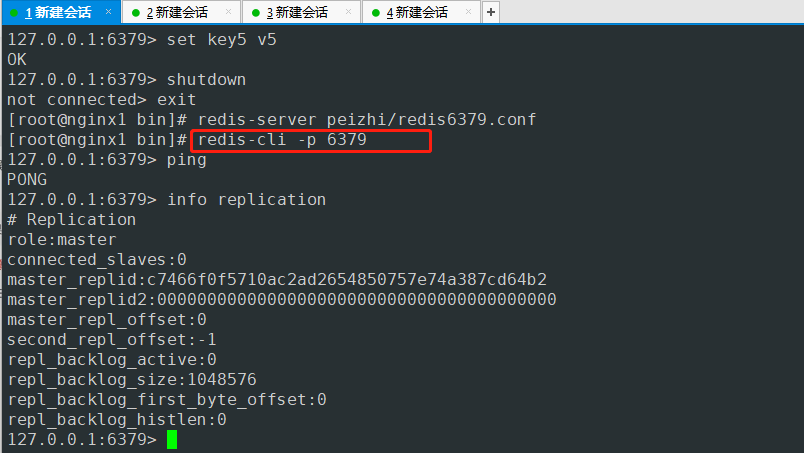Add a new session tab with plus button

point(490,12)
